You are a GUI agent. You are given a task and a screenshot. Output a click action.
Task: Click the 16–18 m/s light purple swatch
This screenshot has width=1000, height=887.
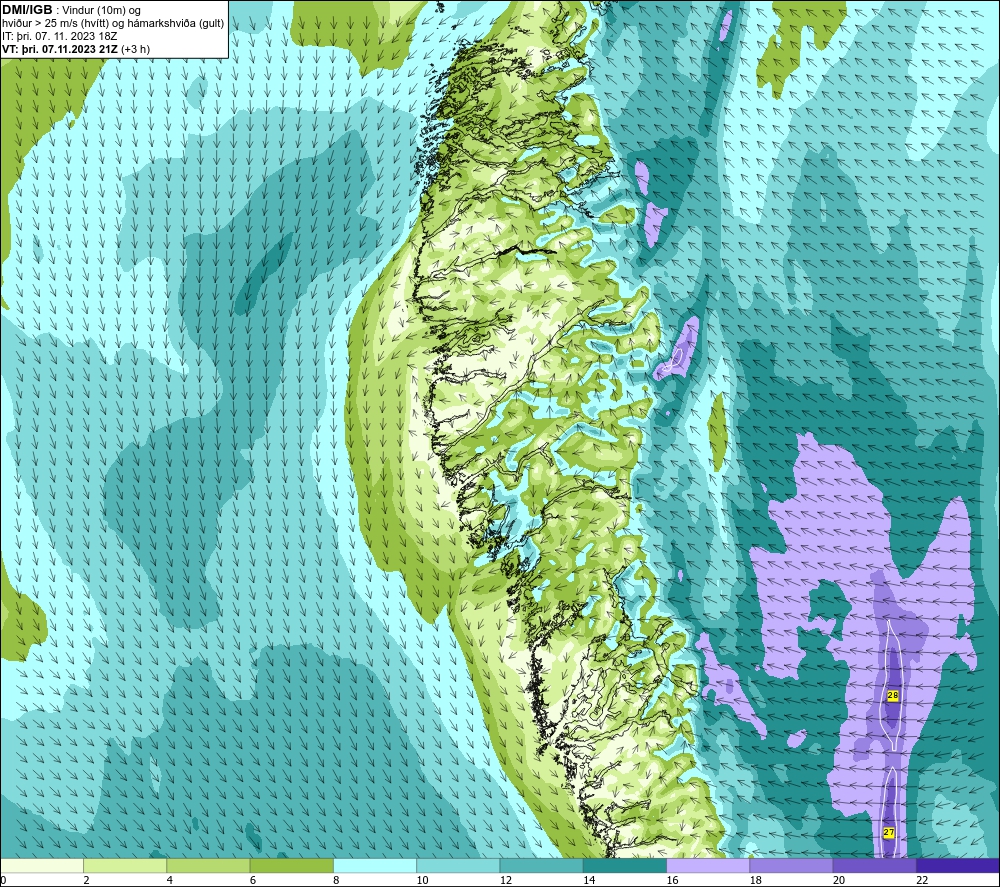tap(708, 865)
